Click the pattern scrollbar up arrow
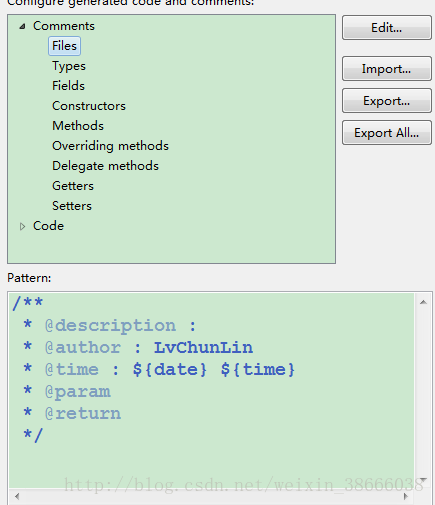Image resolution: width=435 pixels, height=505 pixels. pyautogui.click(x=423, y=302)
